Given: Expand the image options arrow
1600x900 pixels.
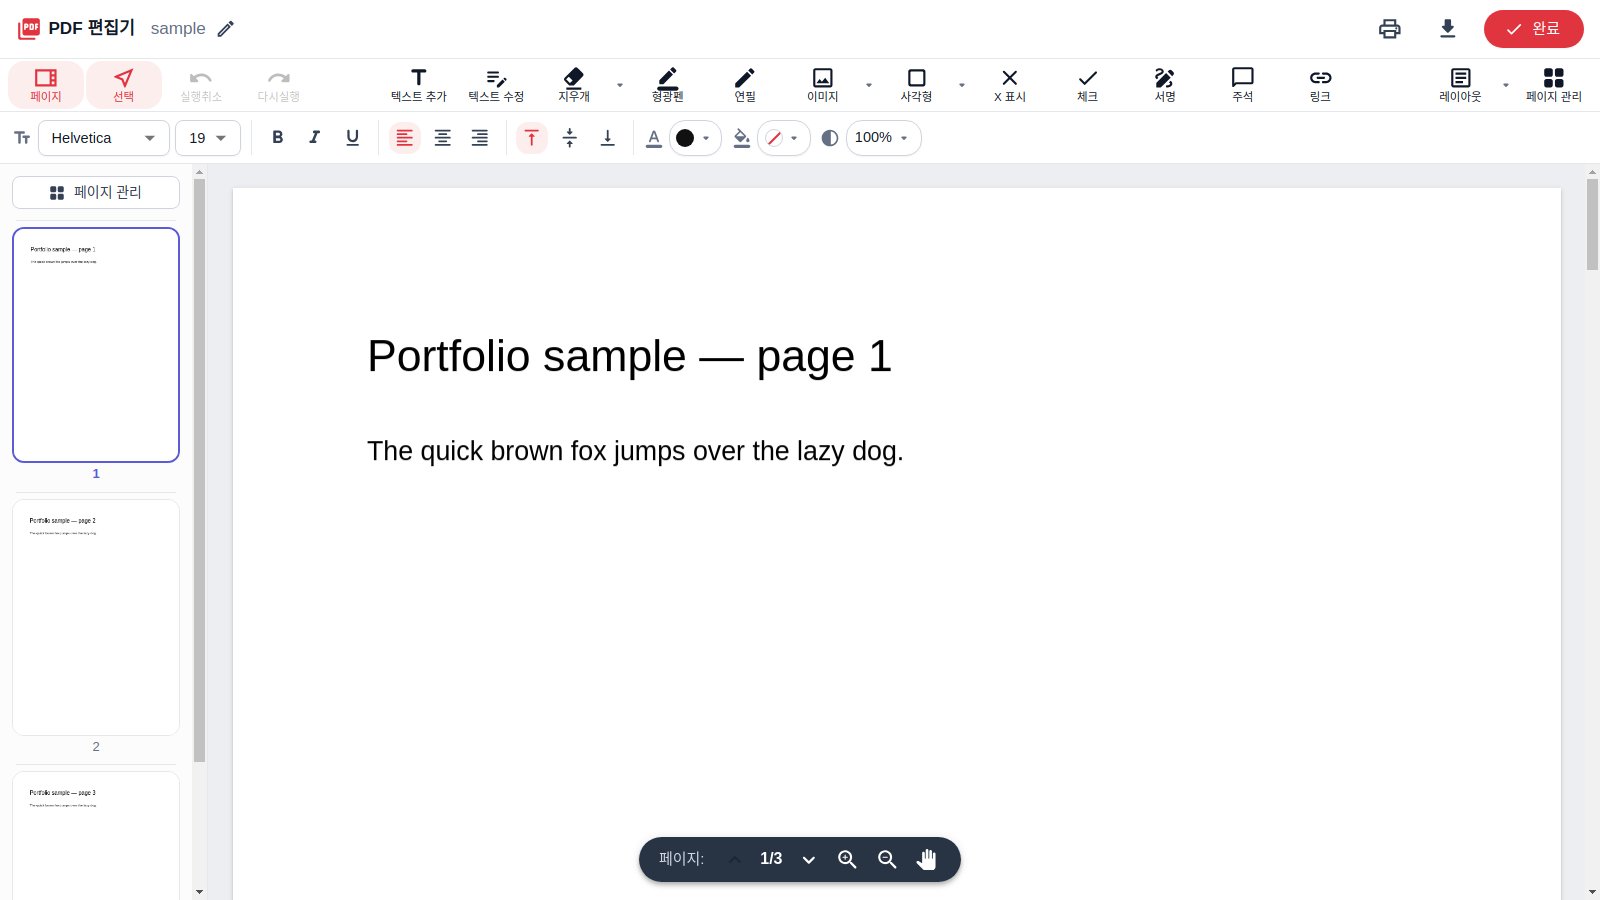Looking at the screenshot, I should tap(869, 85).
